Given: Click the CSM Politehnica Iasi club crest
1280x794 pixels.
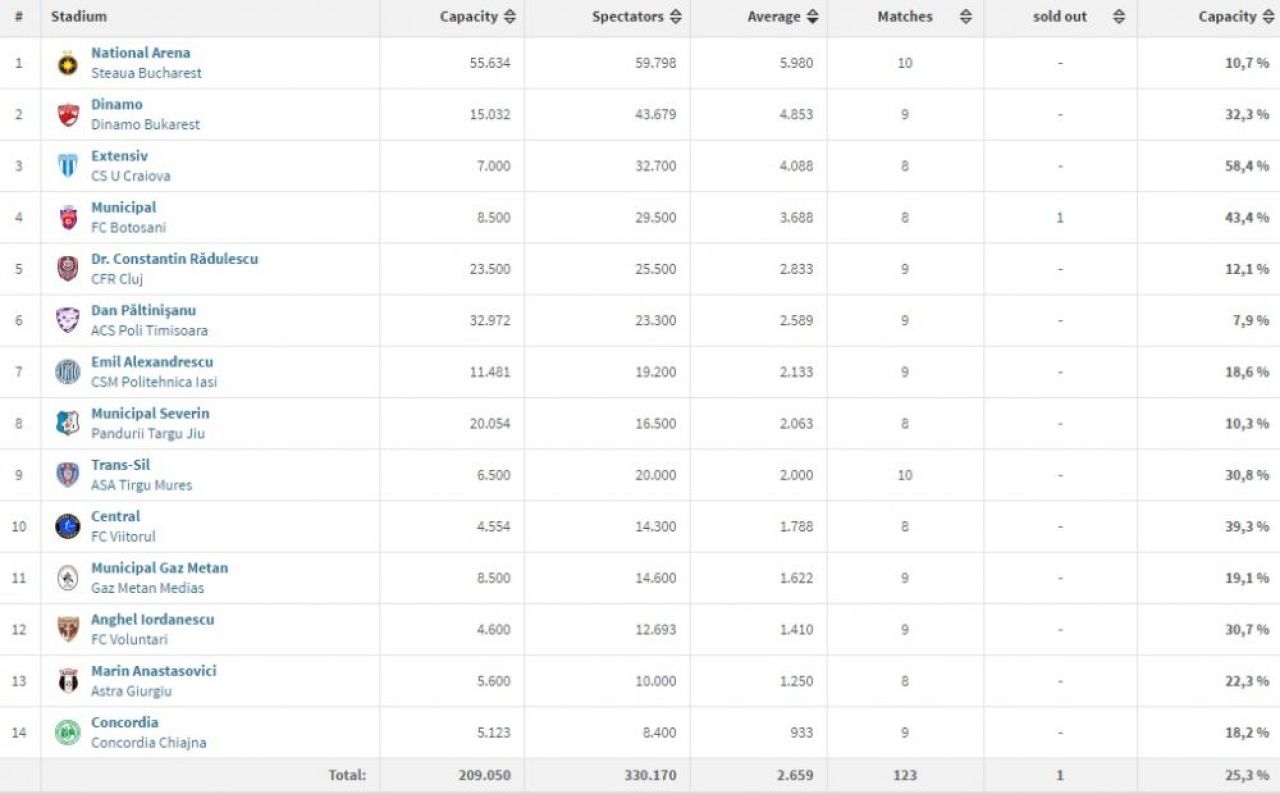Looking at the screenshot, I should [68, 372].
